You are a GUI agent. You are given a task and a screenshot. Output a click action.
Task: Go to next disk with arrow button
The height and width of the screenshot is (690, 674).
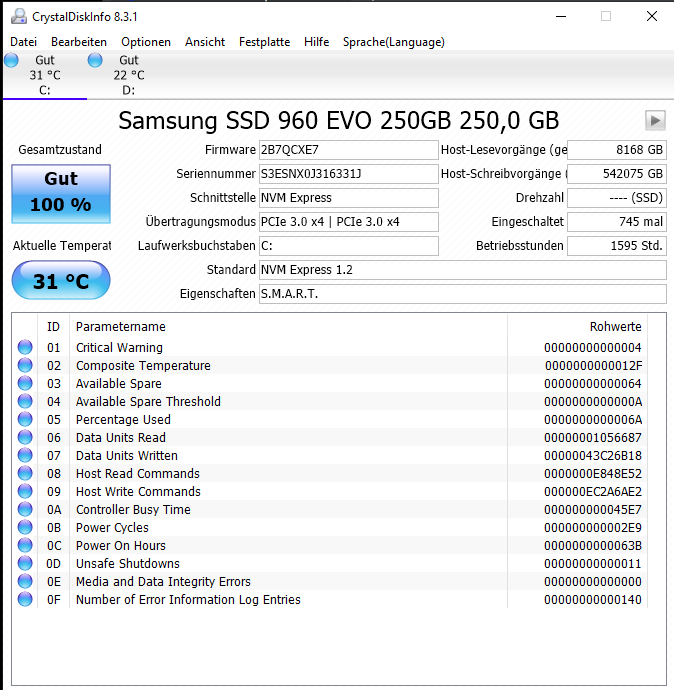[x=655, y=120]
